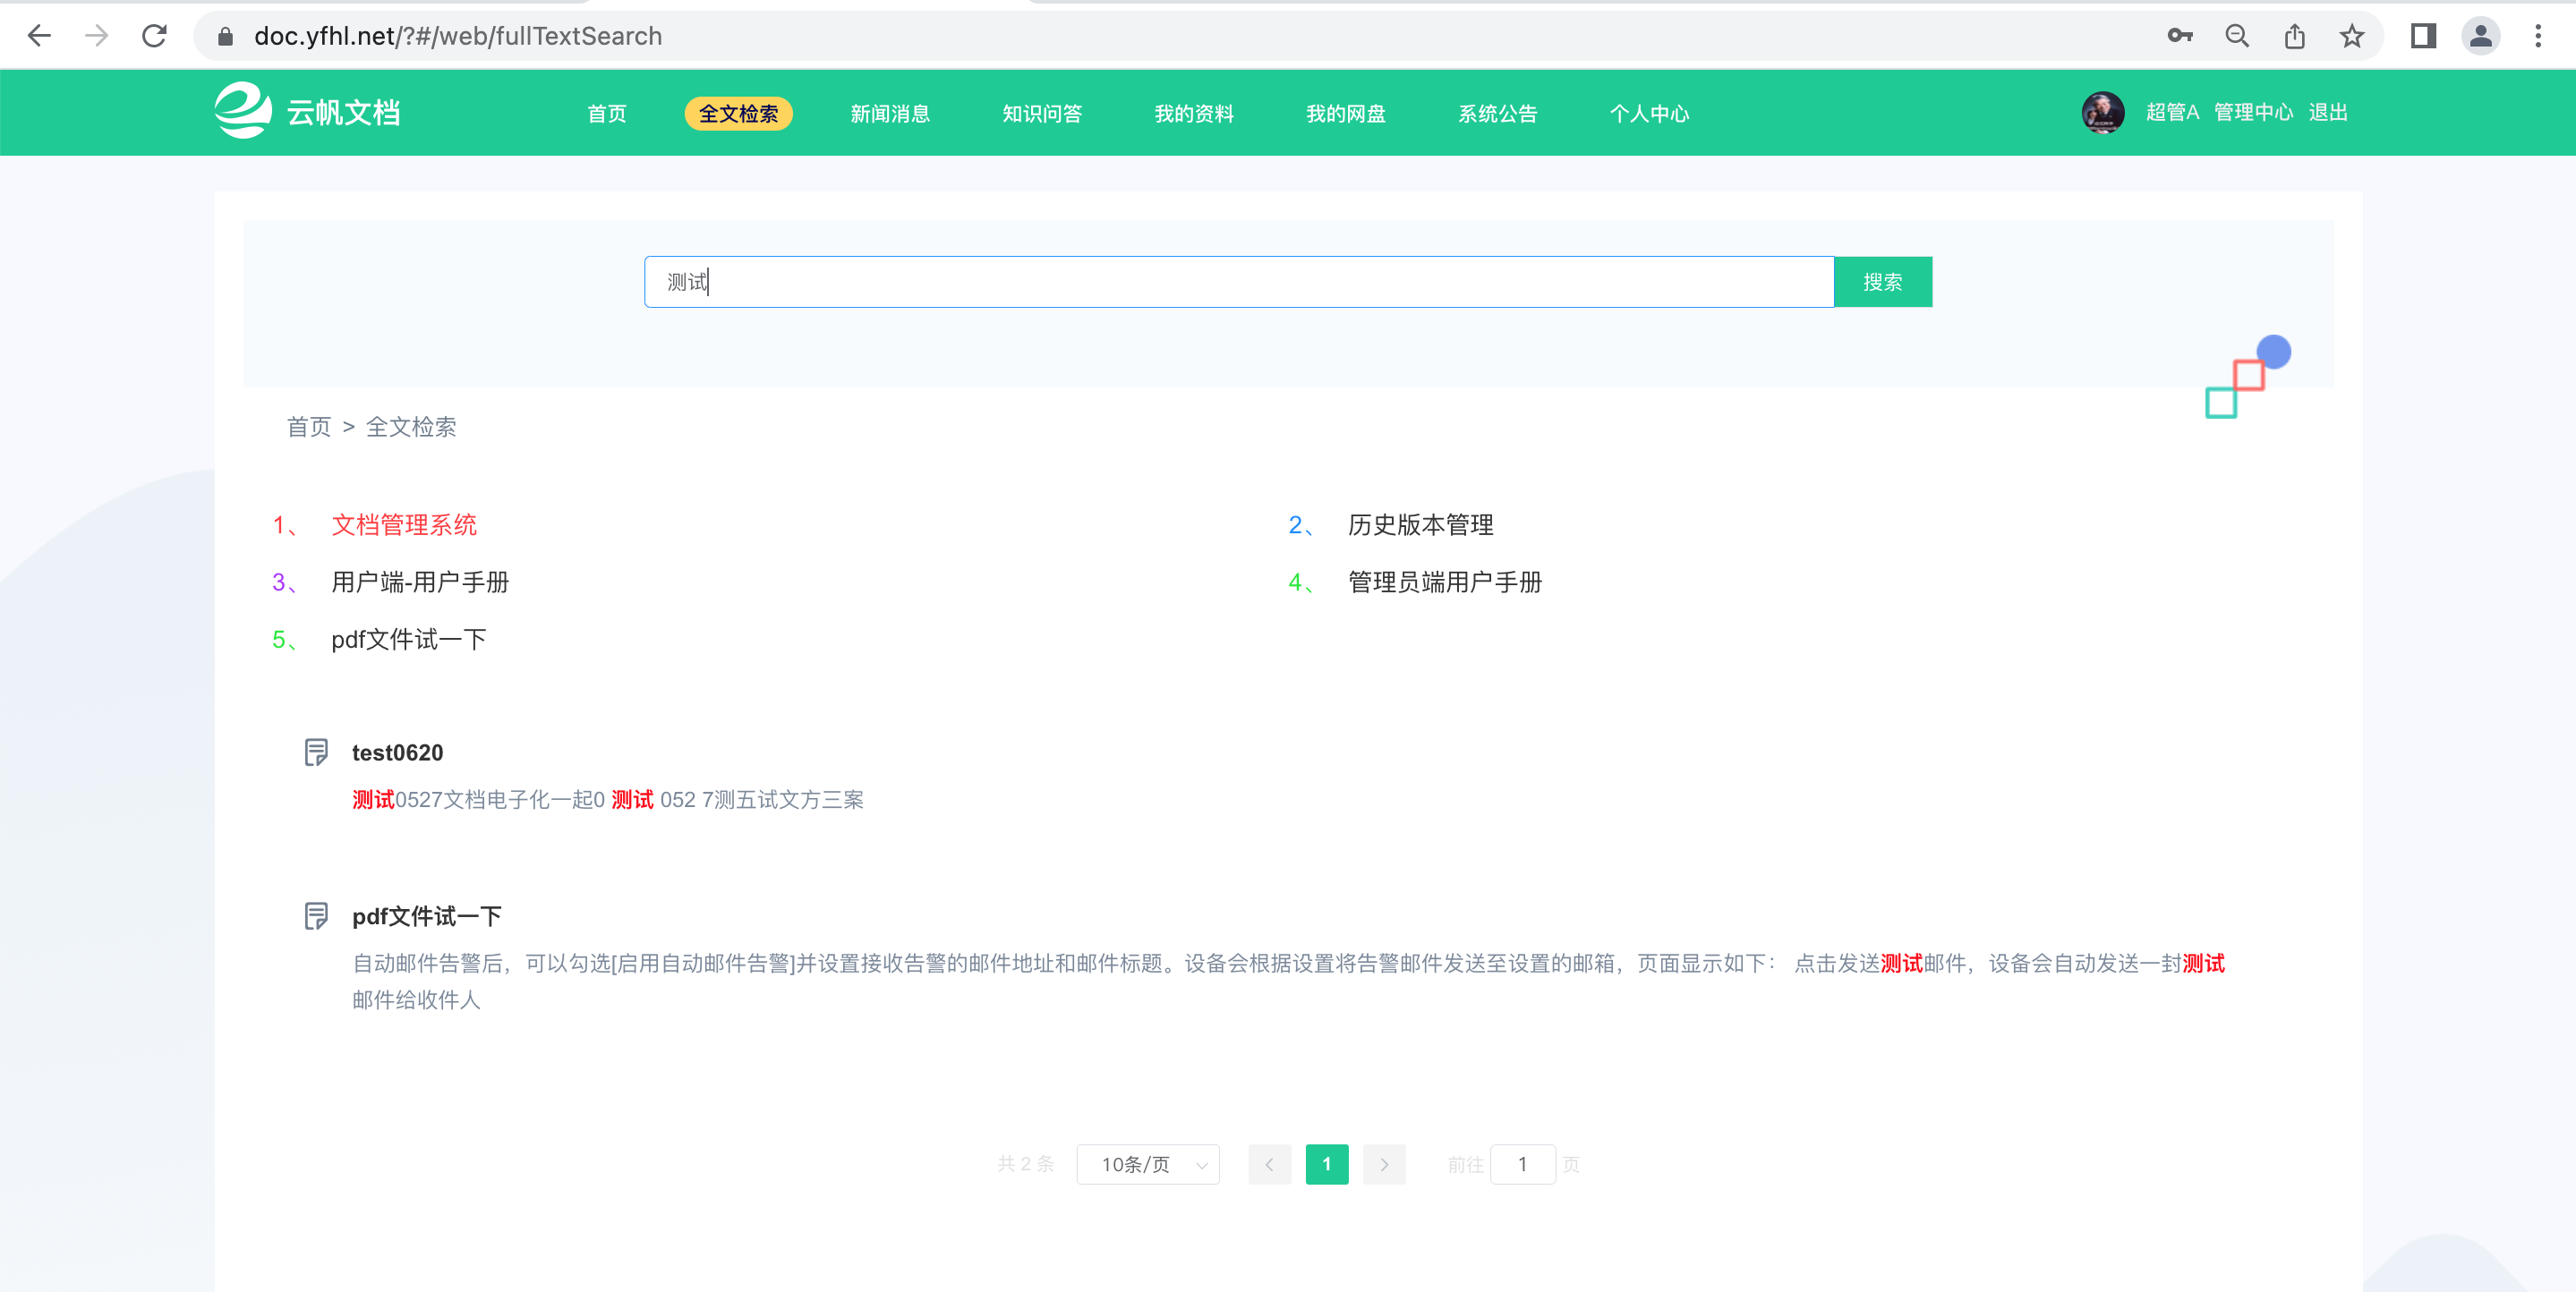Open the 新闻消息 navigation tab
The image size is (2576, 1292).
[x=890, y=113]
